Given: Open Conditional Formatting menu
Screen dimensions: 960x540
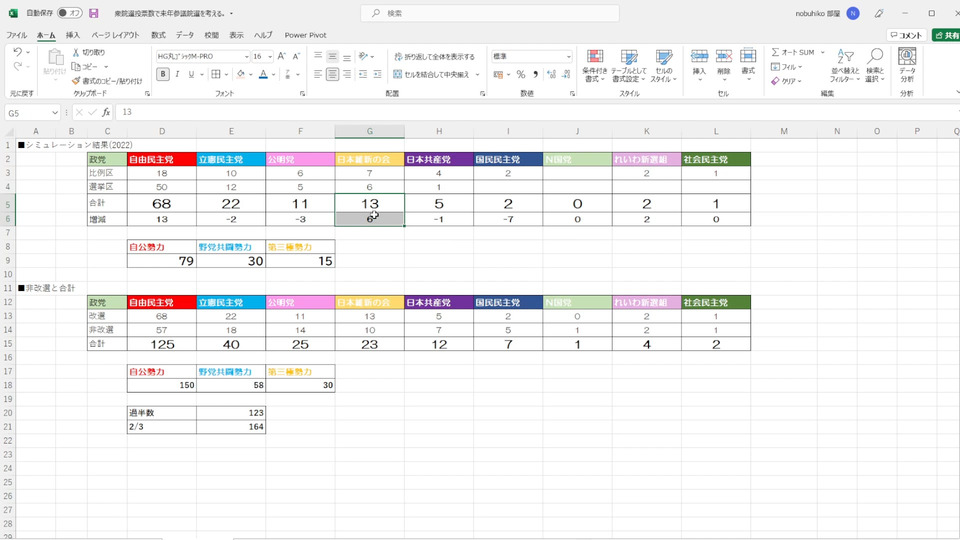Looking at the screenshot, I should [594, 66].
